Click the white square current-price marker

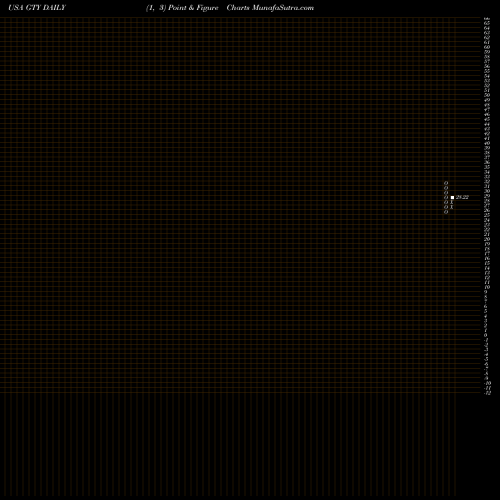pos(452,197)
